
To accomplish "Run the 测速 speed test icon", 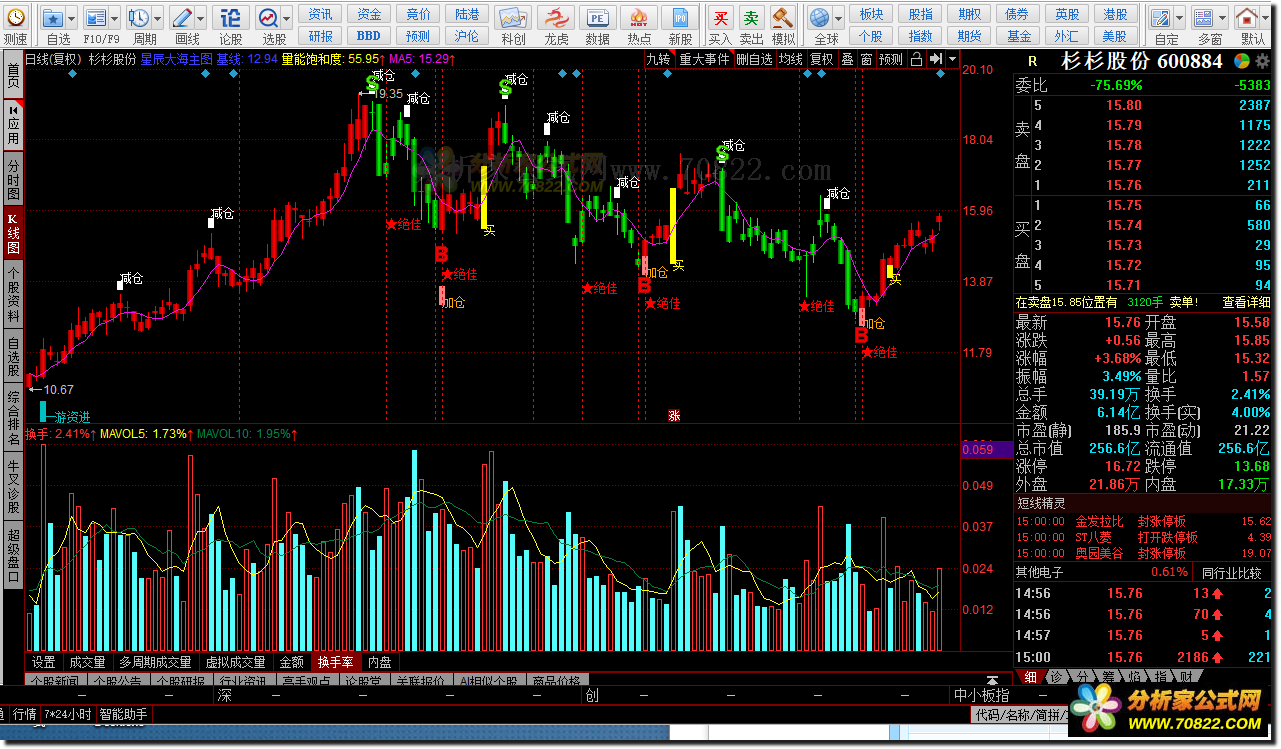I will (14, 18).
